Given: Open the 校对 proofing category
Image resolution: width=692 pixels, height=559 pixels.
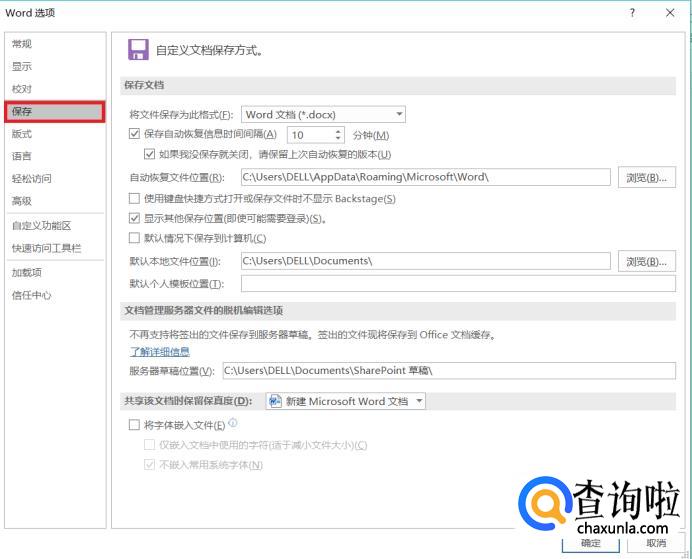Looking at the screenshot, I should [22, 89].
